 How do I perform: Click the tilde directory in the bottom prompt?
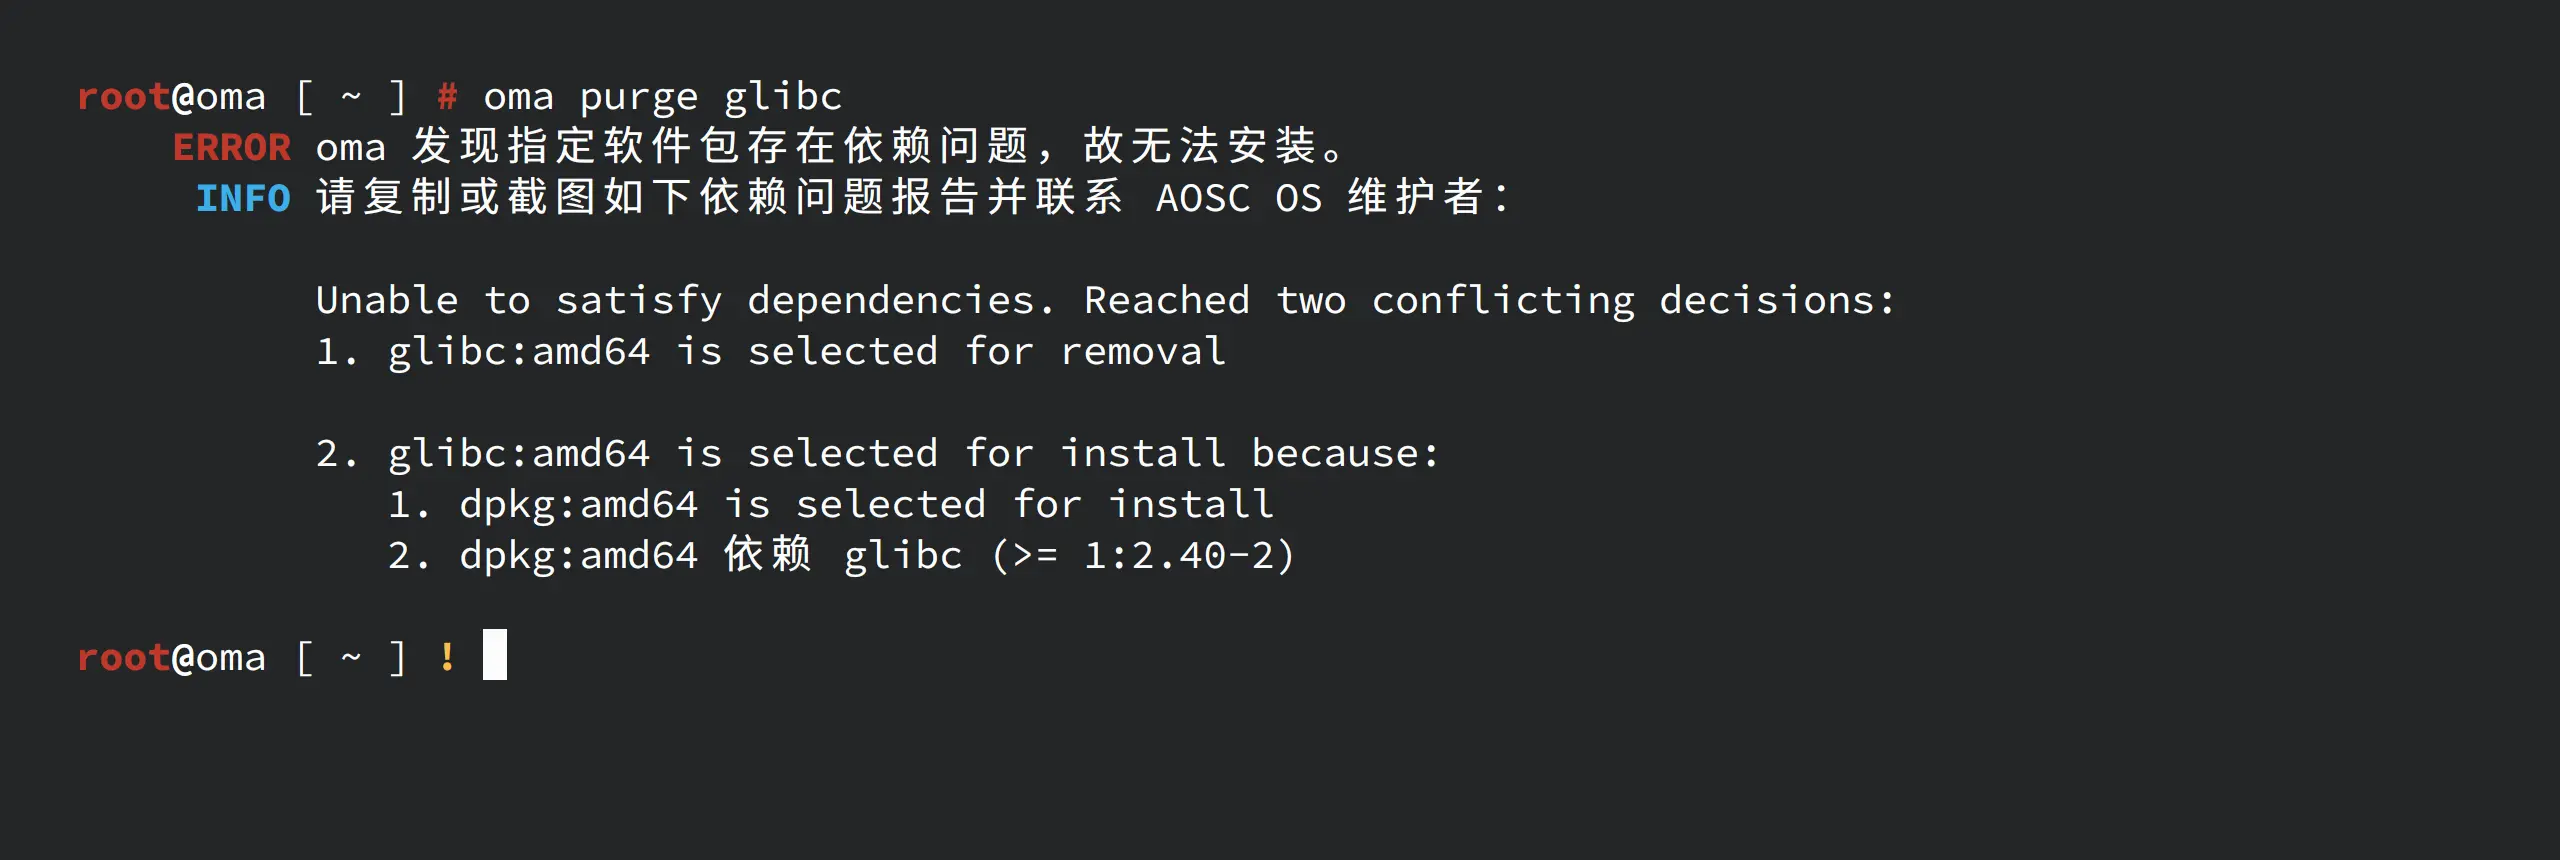pyautogui.click(x=351, y=658)
